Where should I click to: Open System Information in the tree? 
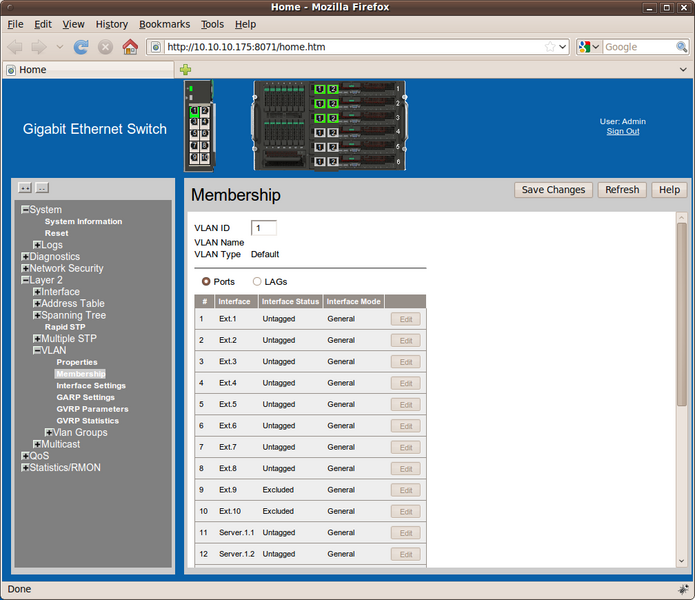point(83,221)
